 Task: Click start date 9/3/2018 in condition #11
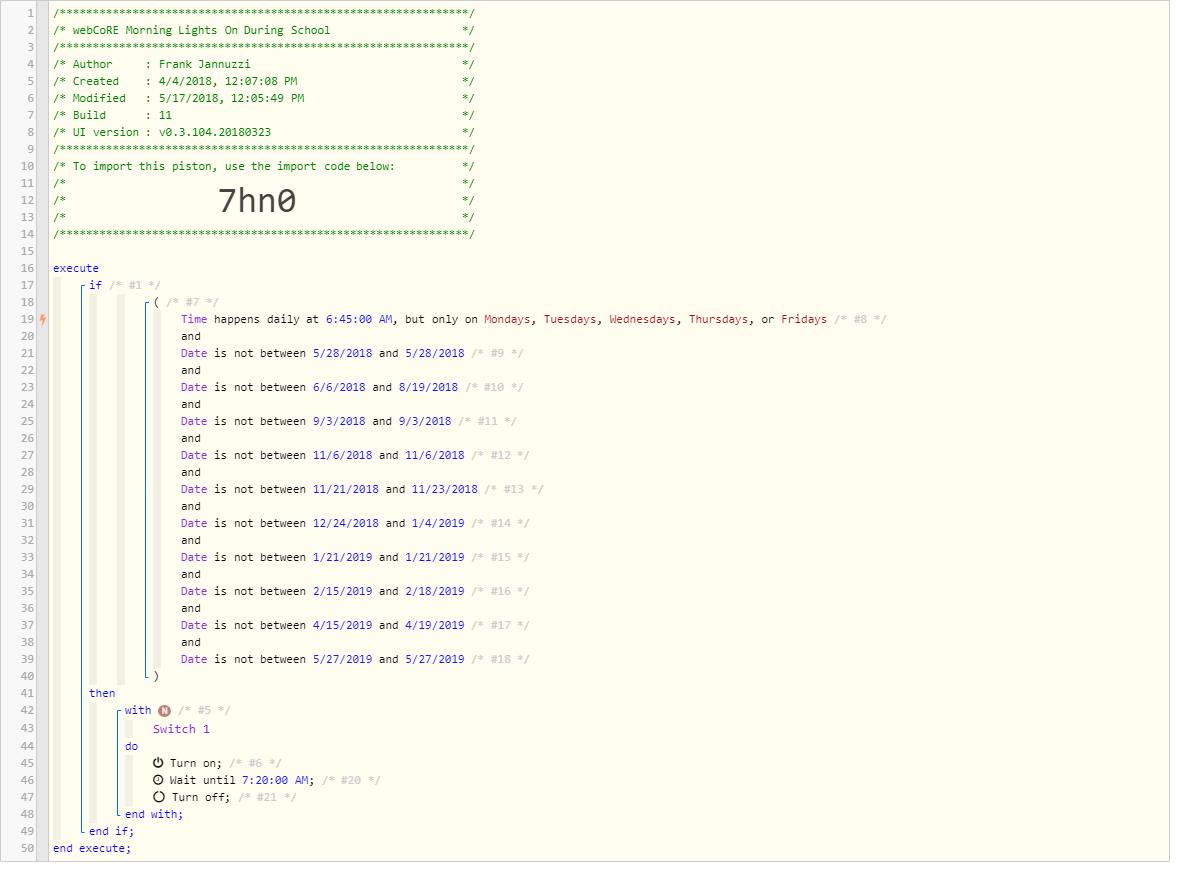pos(340,422)
